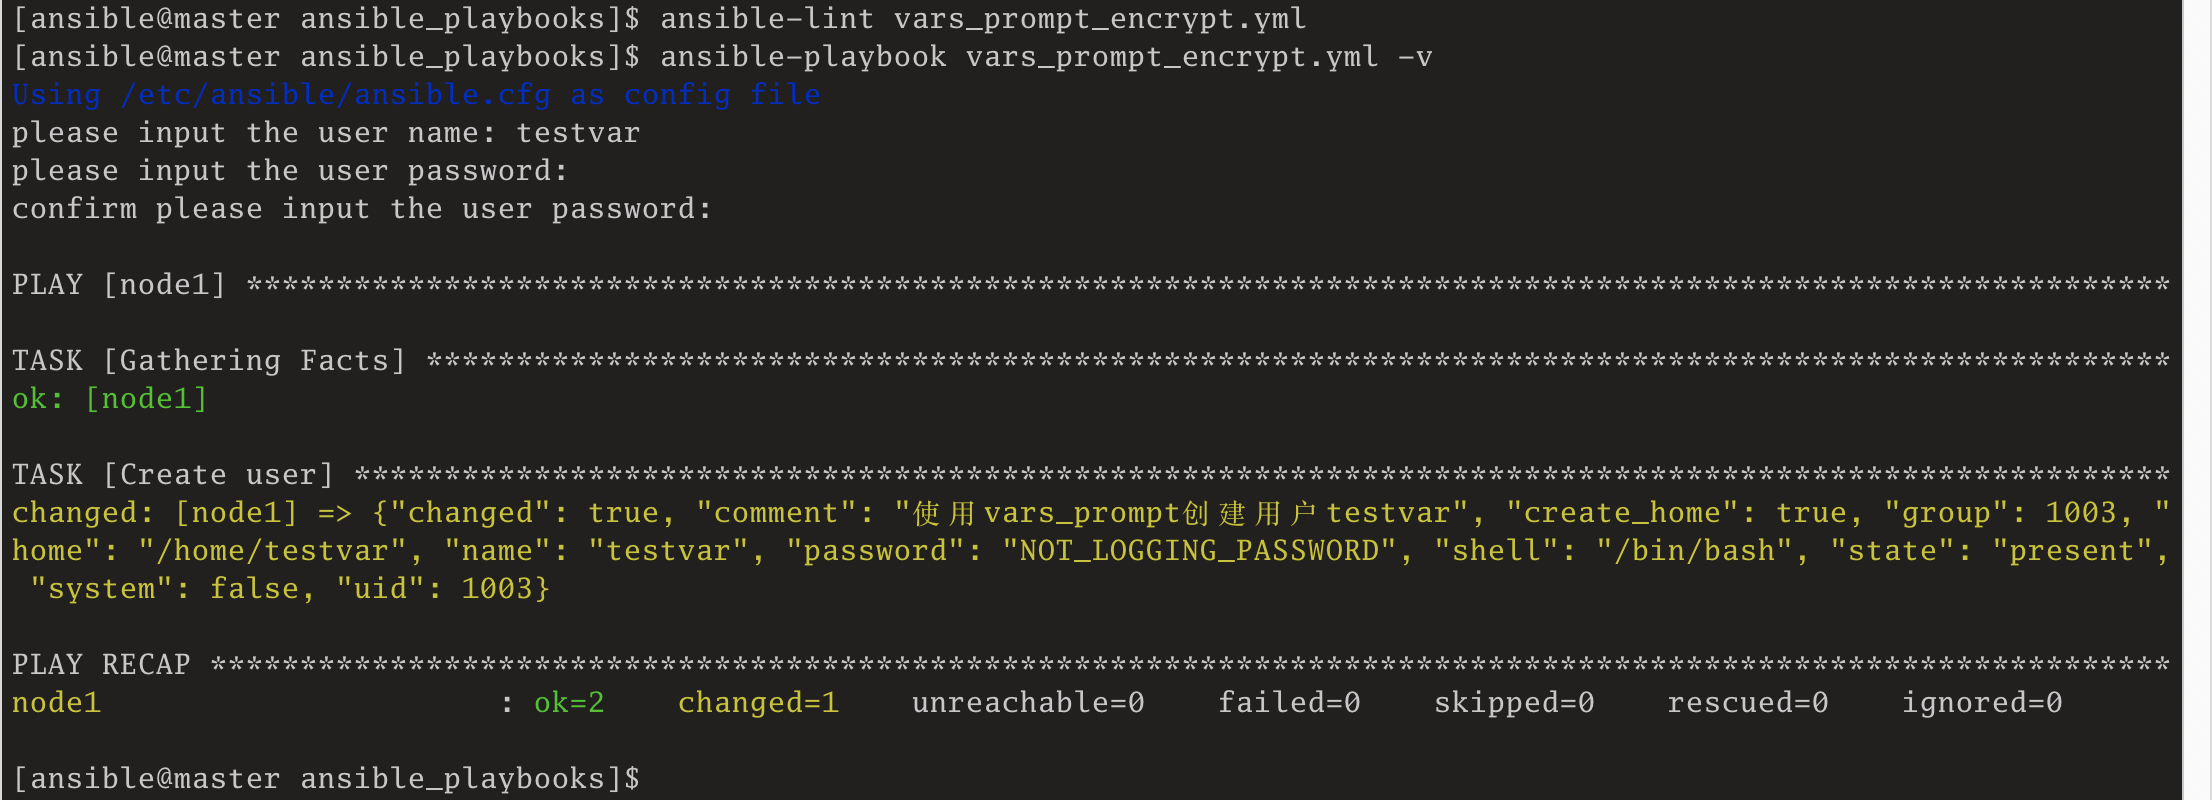This screenshot has height=800, width=2212.
Task: Click the PLAY [node1] header
Action: 119,285
